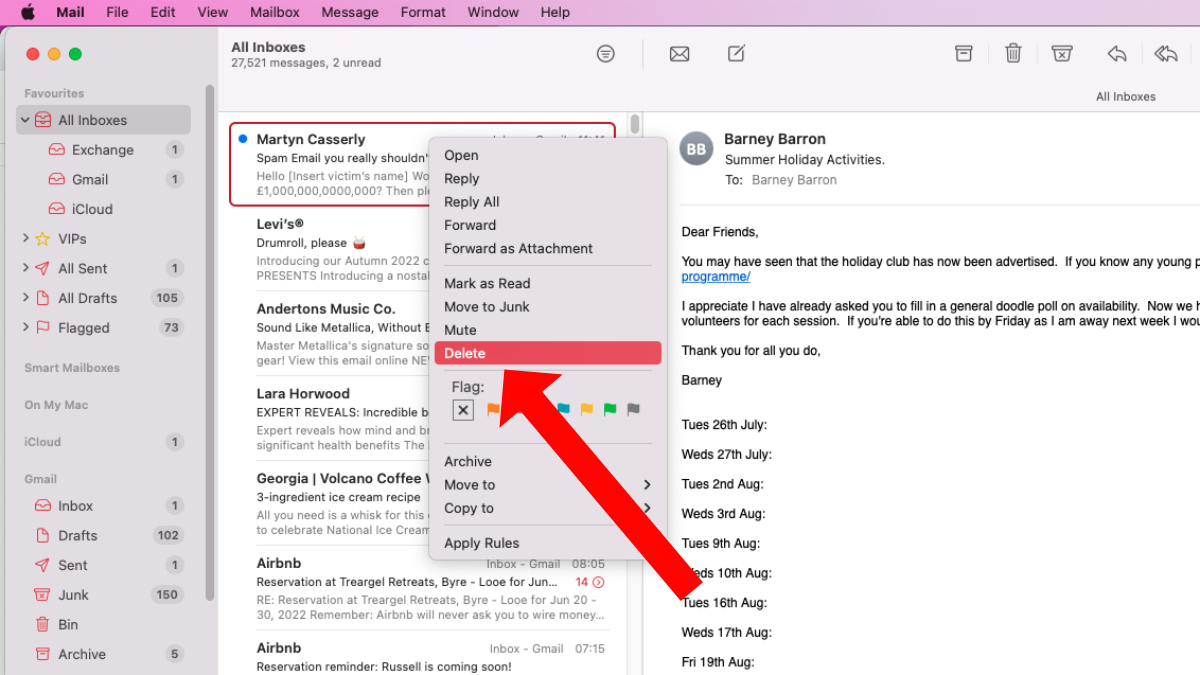Compose a new message
This screenshot has height=675, width=1200.
pos(736,54)
